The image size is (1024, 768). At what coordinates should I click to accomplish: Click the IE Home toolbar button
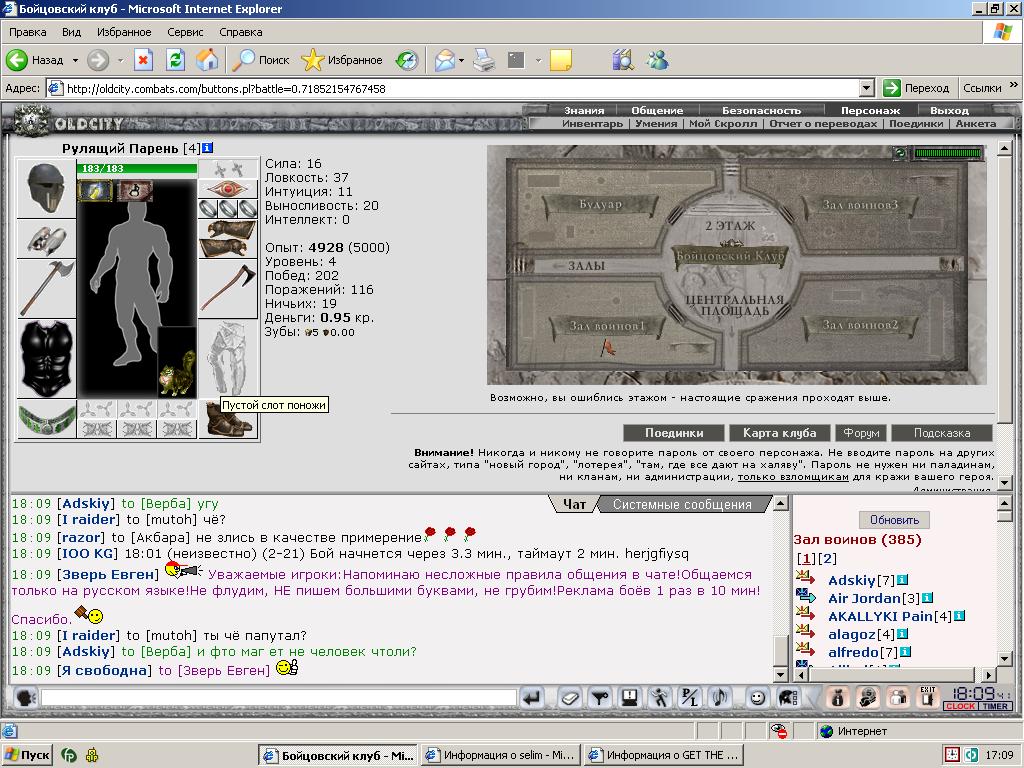[207, 60]
